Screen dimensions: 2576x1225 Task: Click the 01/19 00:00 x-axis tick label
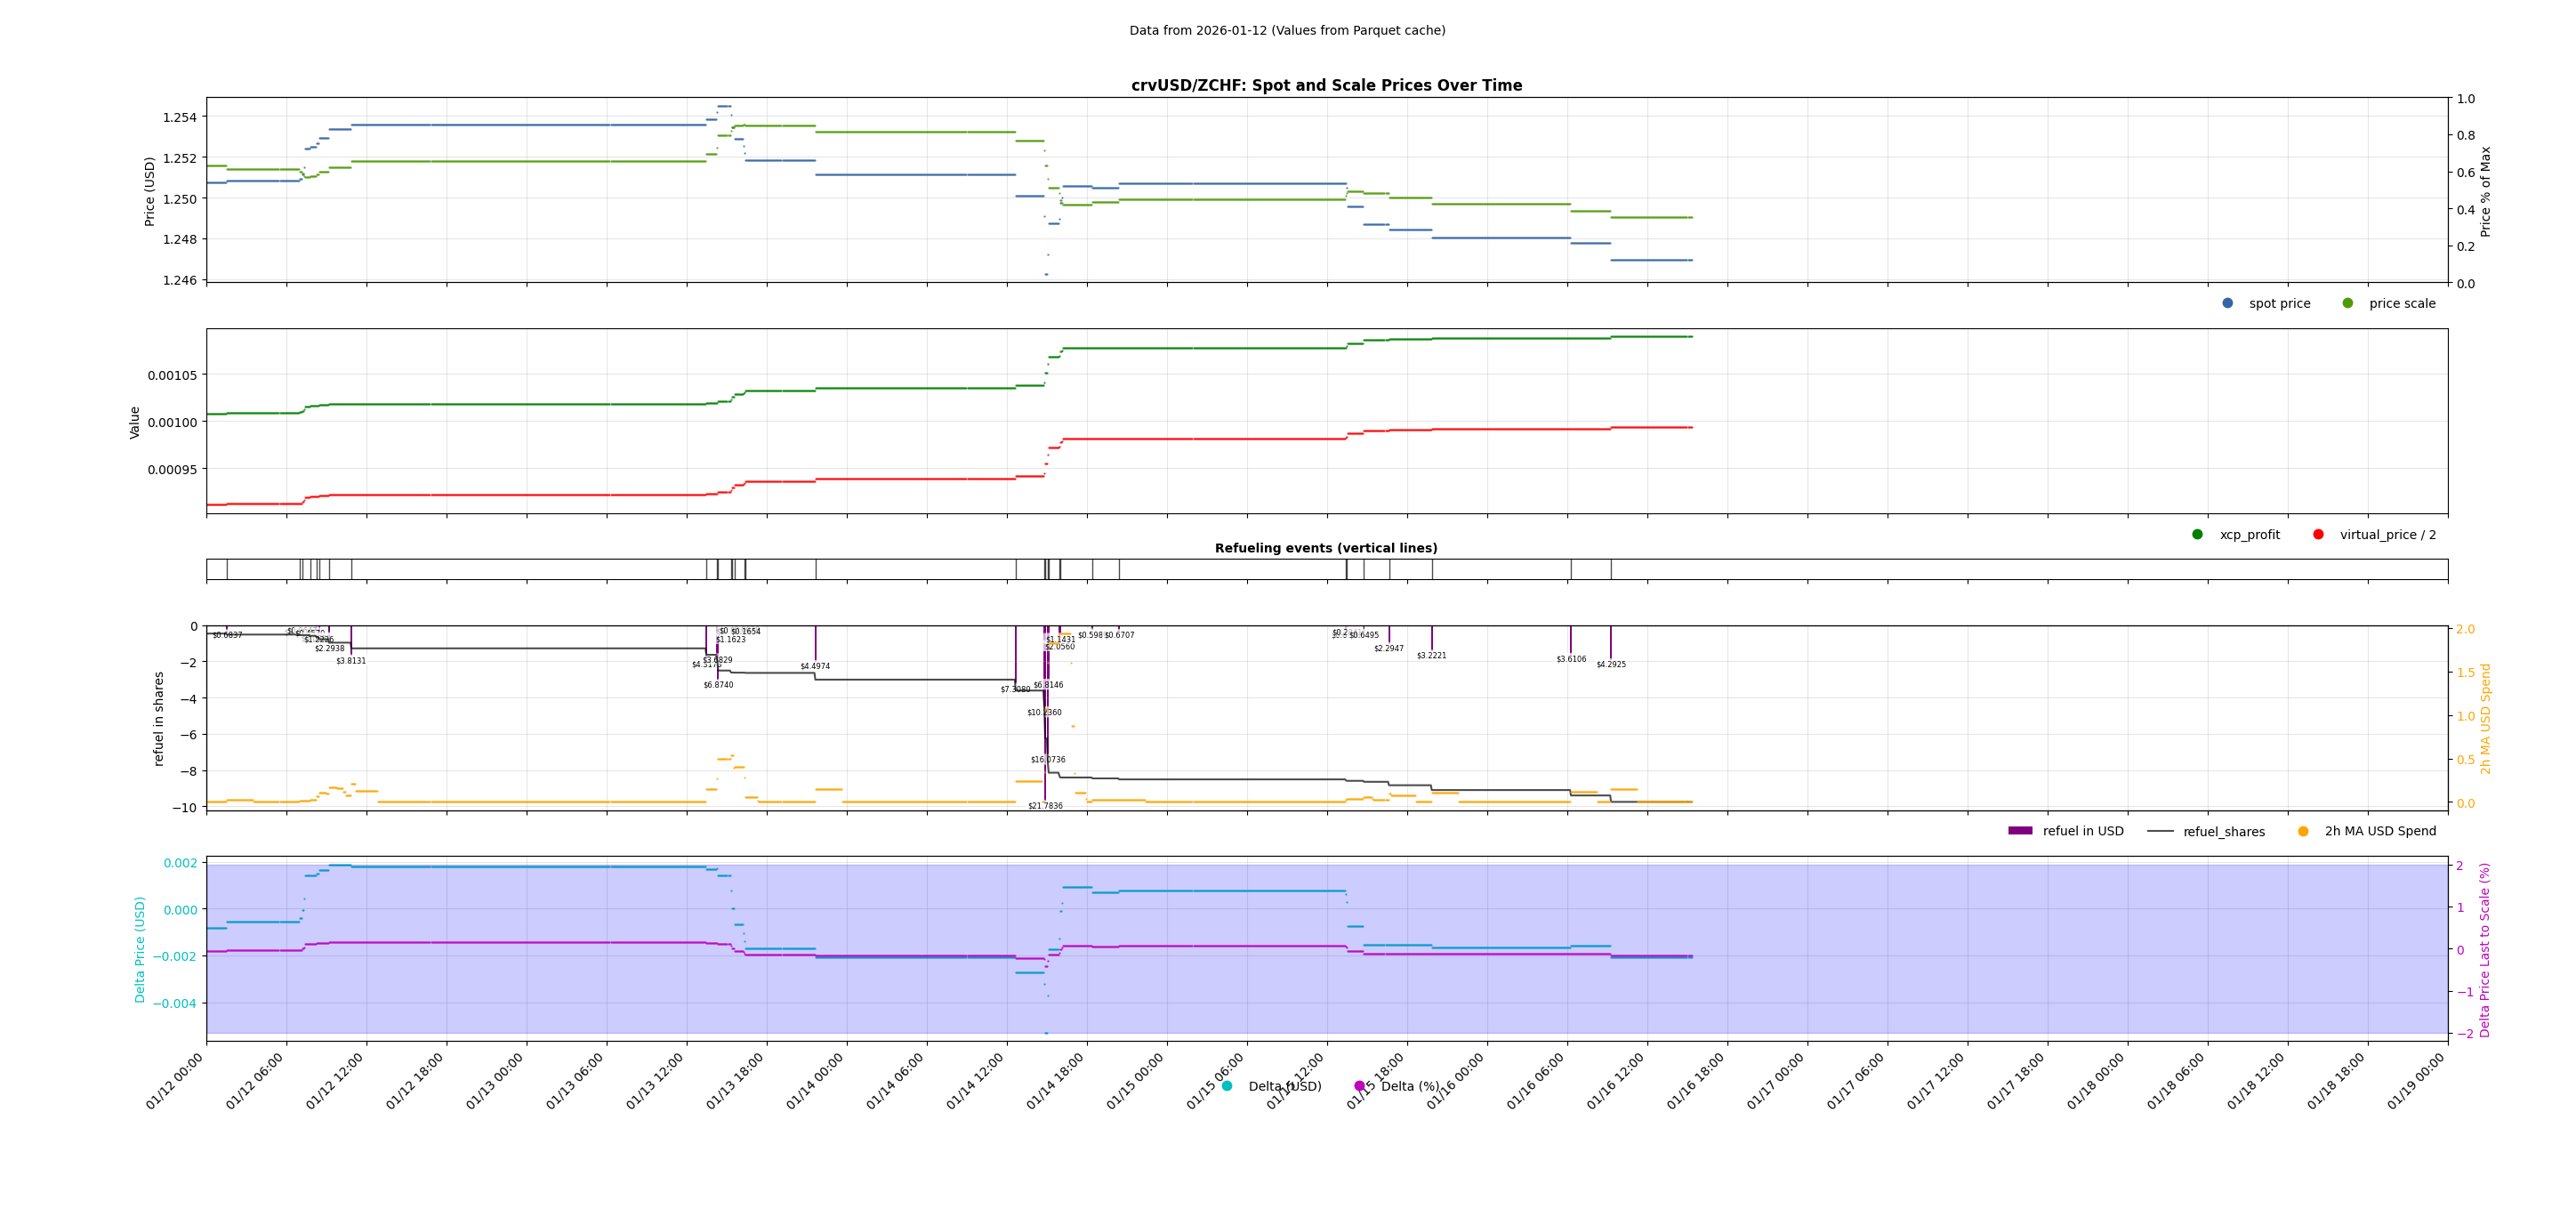pyautogui.click(x=2417, y=1082)
